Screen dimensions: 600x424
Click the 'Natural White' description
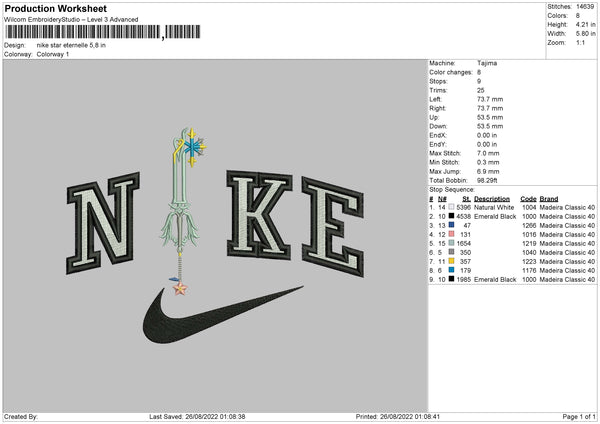pyautogui.click(x=494, y=207)
